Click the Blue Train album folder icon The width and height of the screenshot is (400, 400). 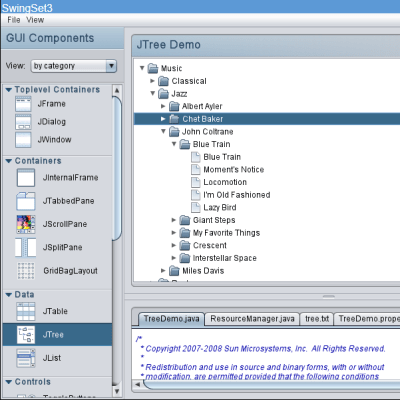(185, 144)
